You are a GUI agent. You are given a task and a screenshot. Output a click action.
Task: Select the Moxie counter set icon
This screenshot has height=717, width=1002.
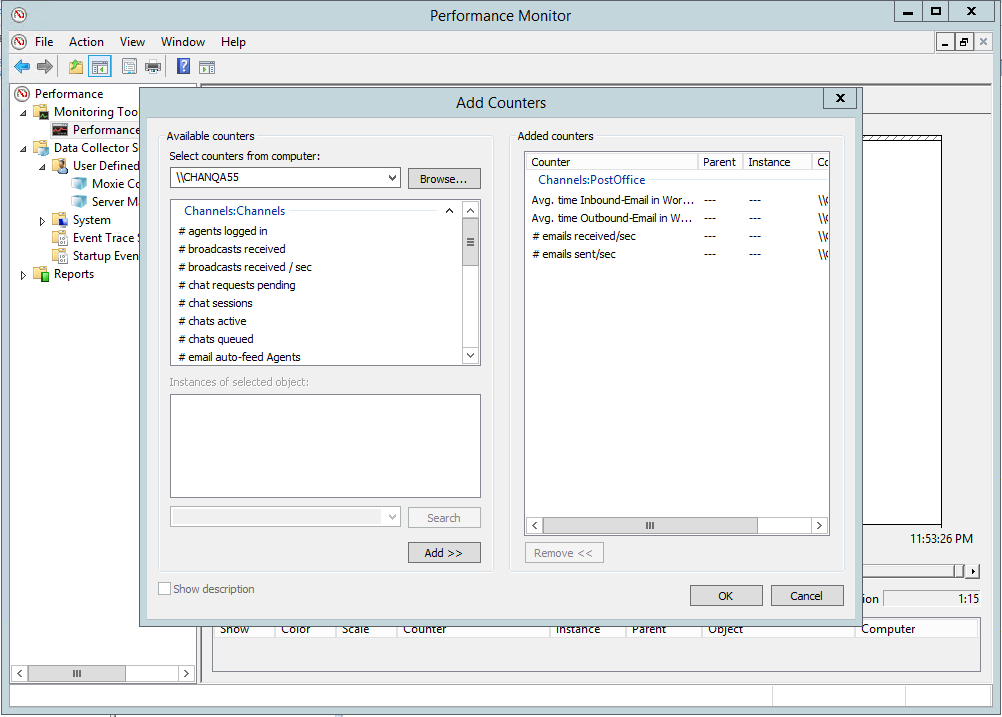[x=79, y=183]
